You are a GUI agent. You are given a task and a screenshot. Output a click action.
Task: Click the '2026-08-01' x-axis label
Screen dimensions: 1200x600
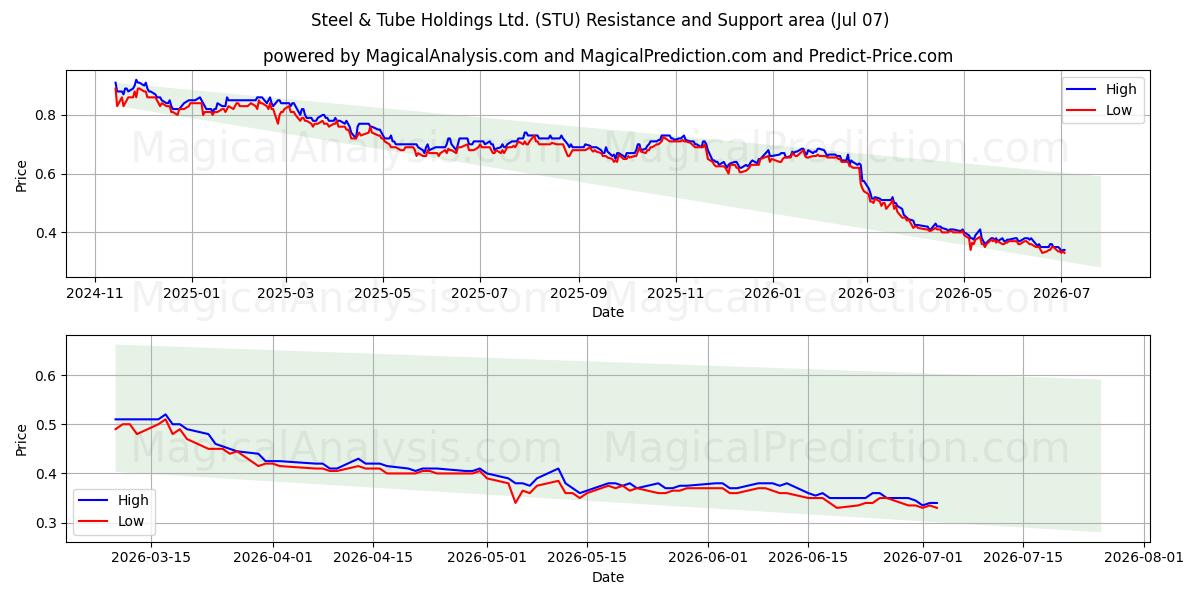pos(1144,559)
